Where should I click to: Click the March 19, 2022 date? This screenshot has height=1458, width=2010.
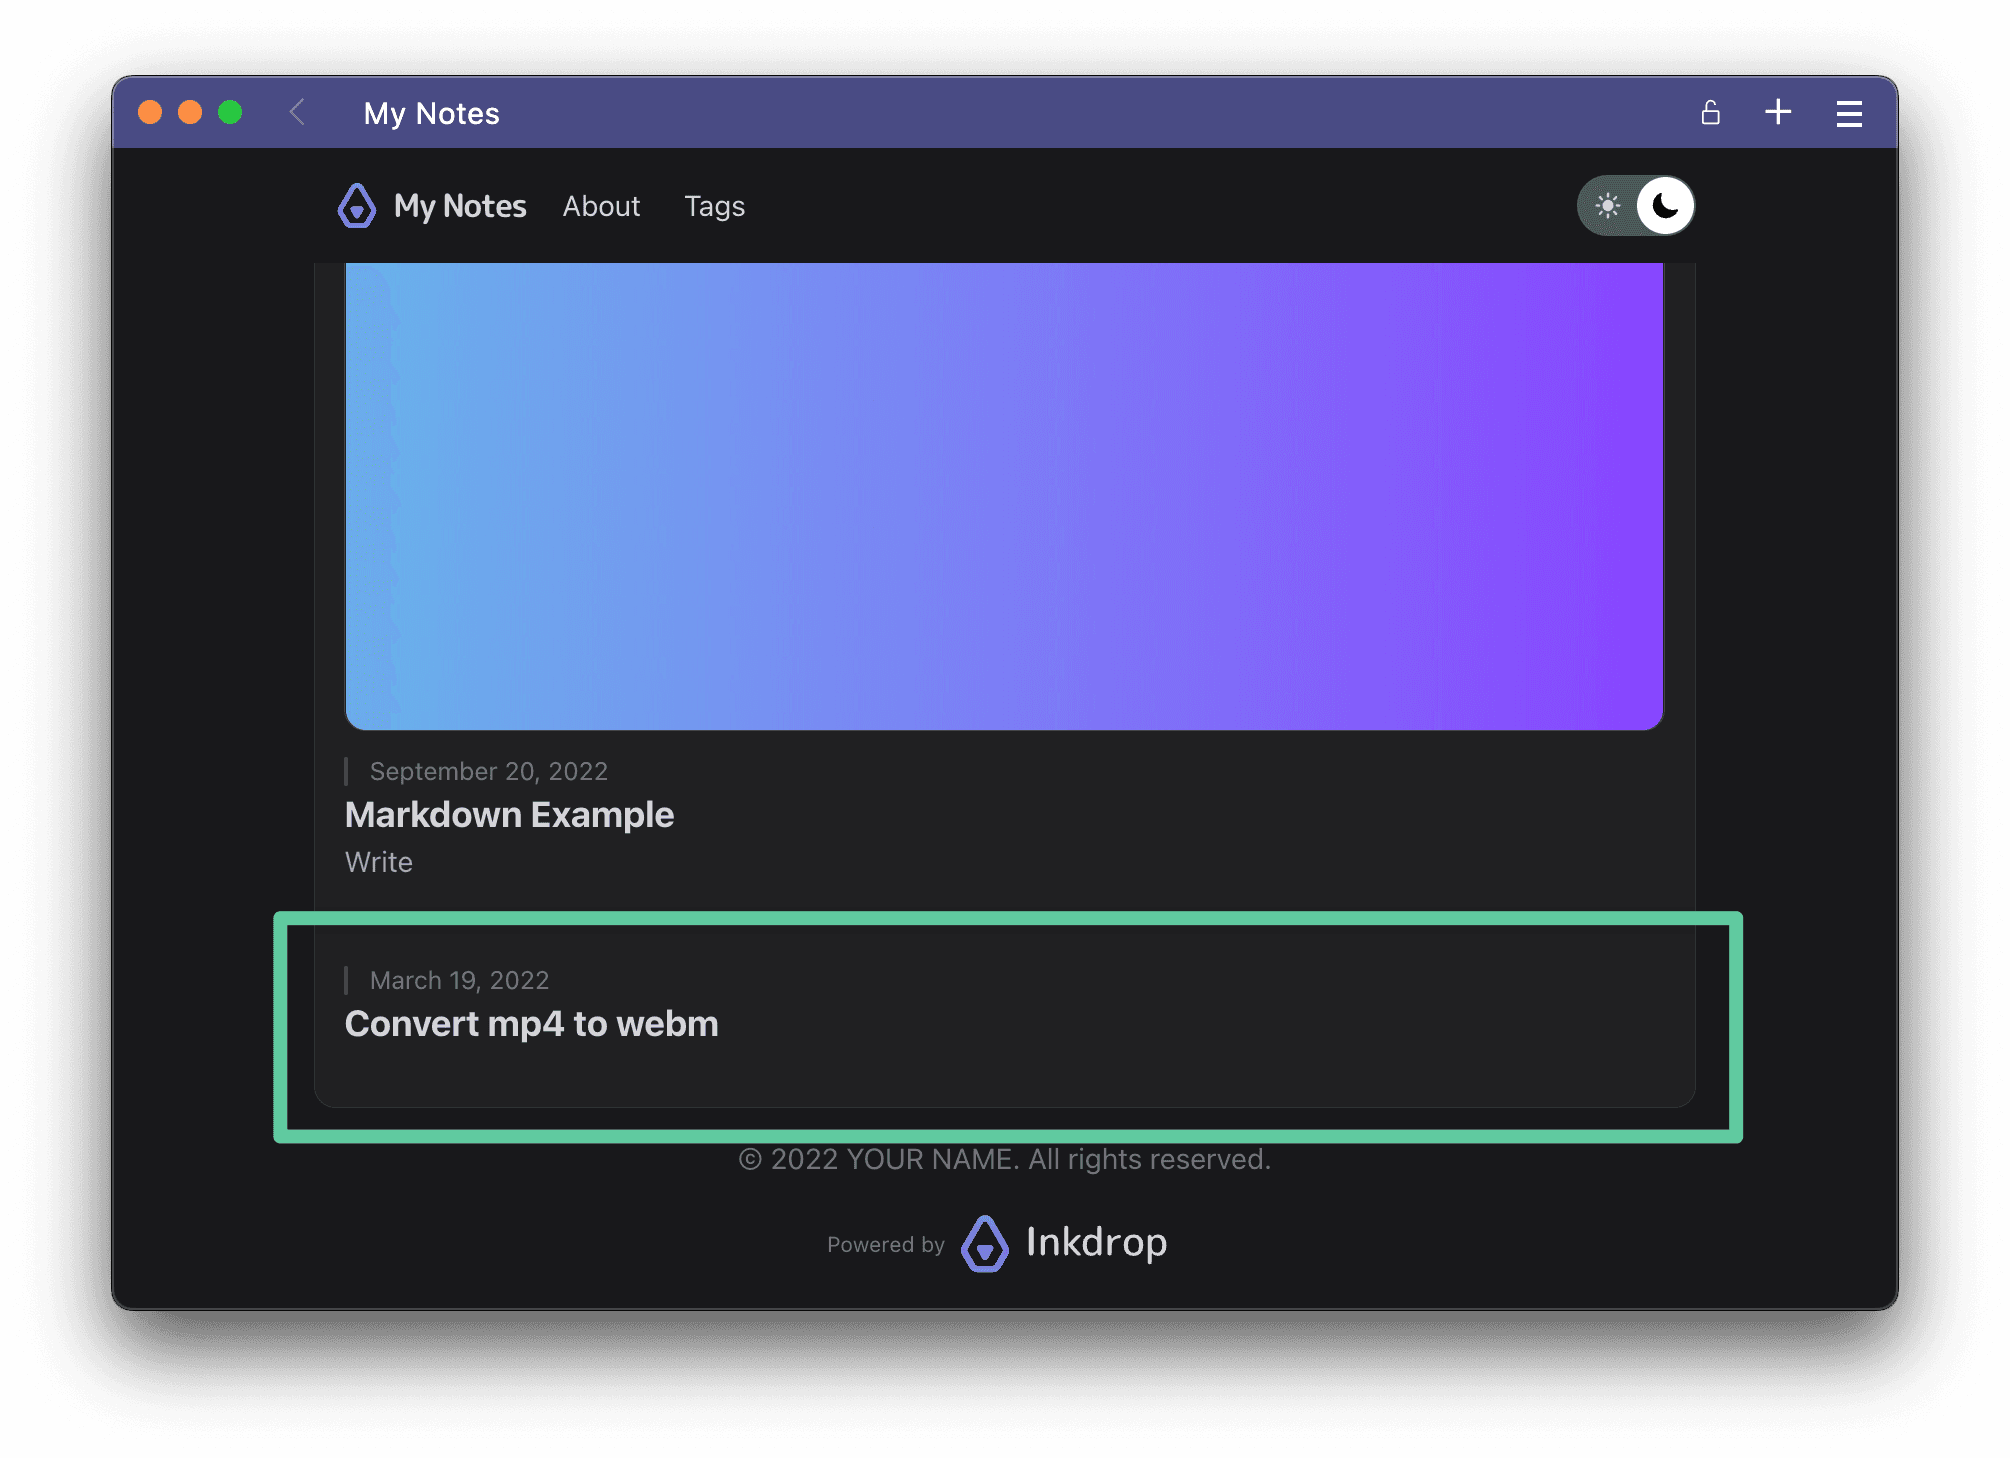click(459, 980)
